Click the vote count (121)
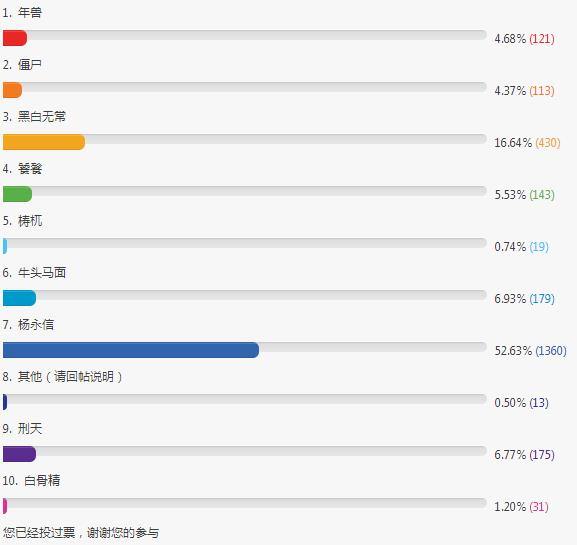The width and height of the screenshot is (577, 545). coord(542,39)
